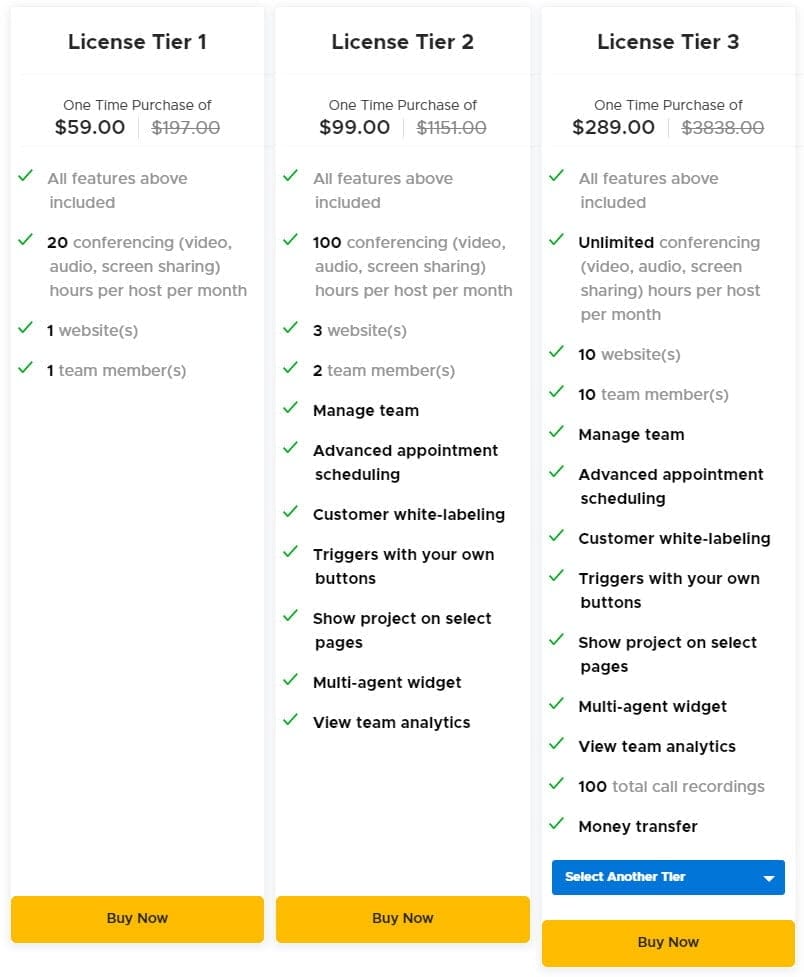804x977 pixels.
Task: Click checkmark beside Tier 2 View team analytics
Action: click(x=290, y=720)
